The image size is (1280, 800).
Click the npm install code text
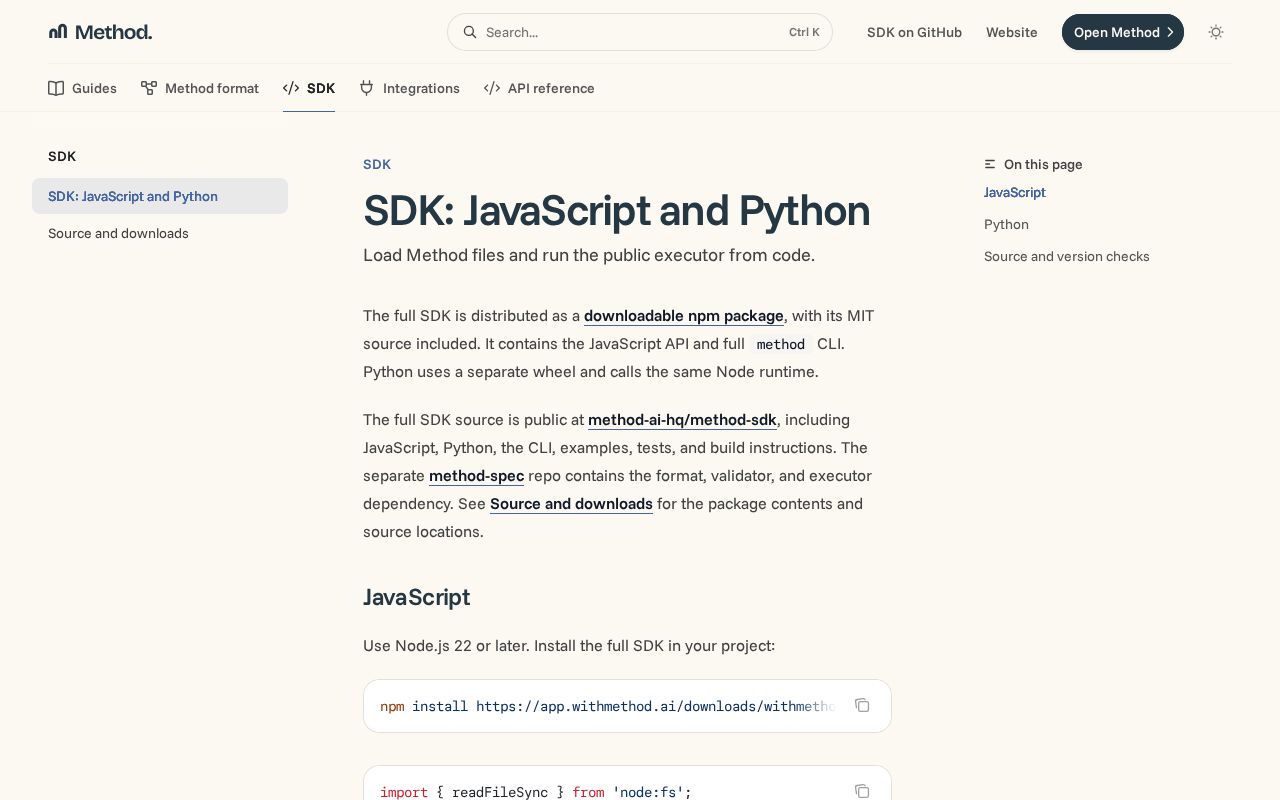pos(607,706)
